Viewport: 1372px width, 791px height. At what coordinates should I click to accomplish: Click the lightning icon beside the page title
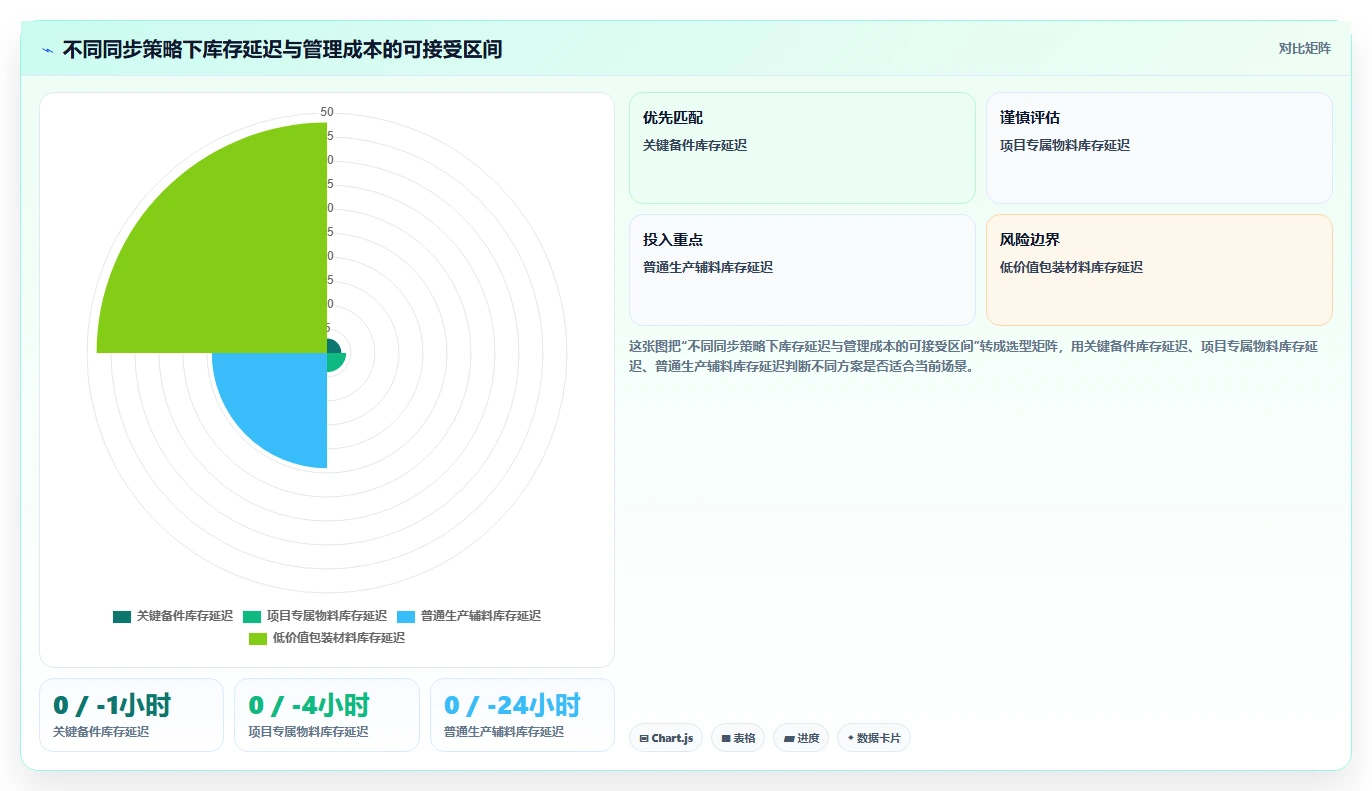[47, 50]
